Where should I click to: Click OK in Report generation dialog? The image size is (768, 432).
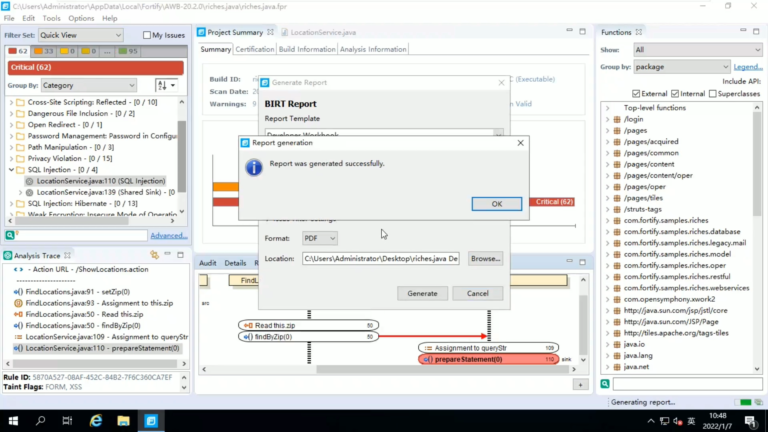tap(497, 204)
